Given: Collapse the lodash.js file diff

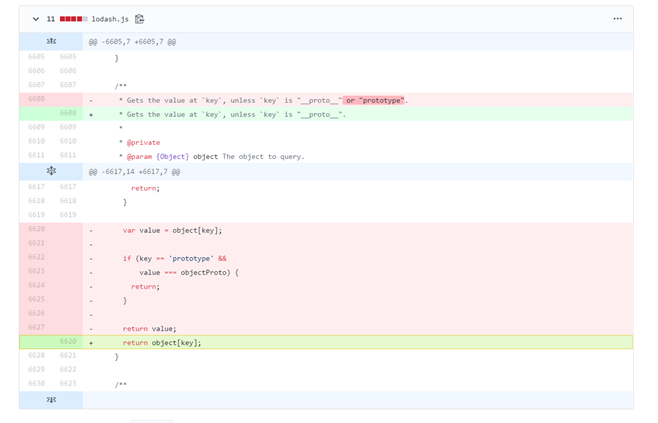Looking at the screenshot, I should (36, 19).
